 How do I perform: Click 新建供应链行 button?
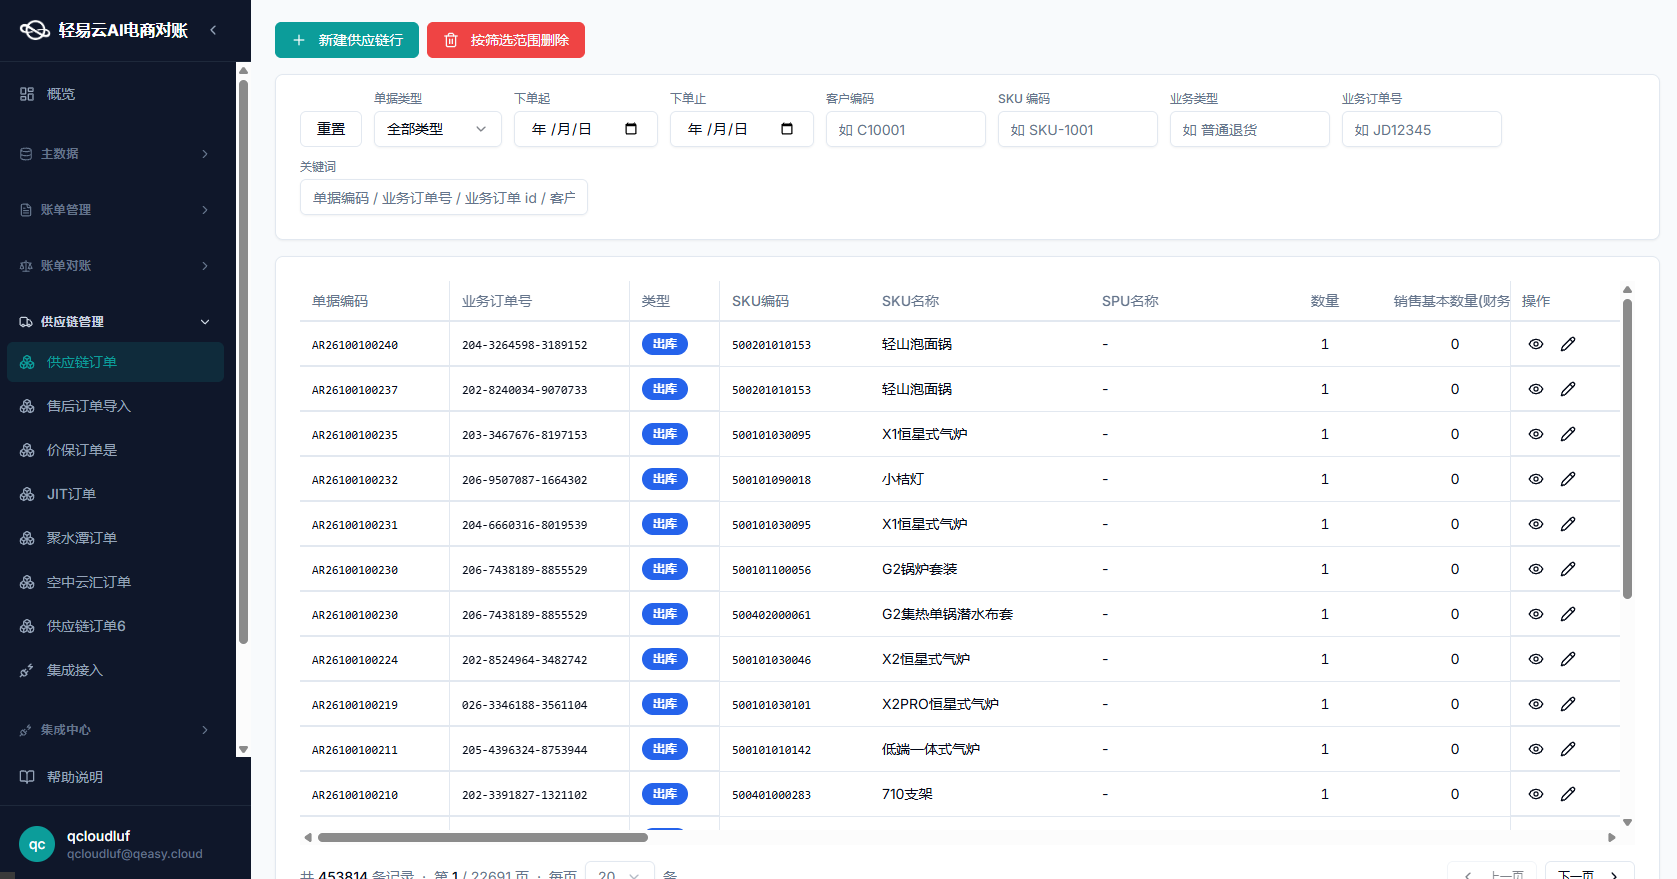pos(347,40)
